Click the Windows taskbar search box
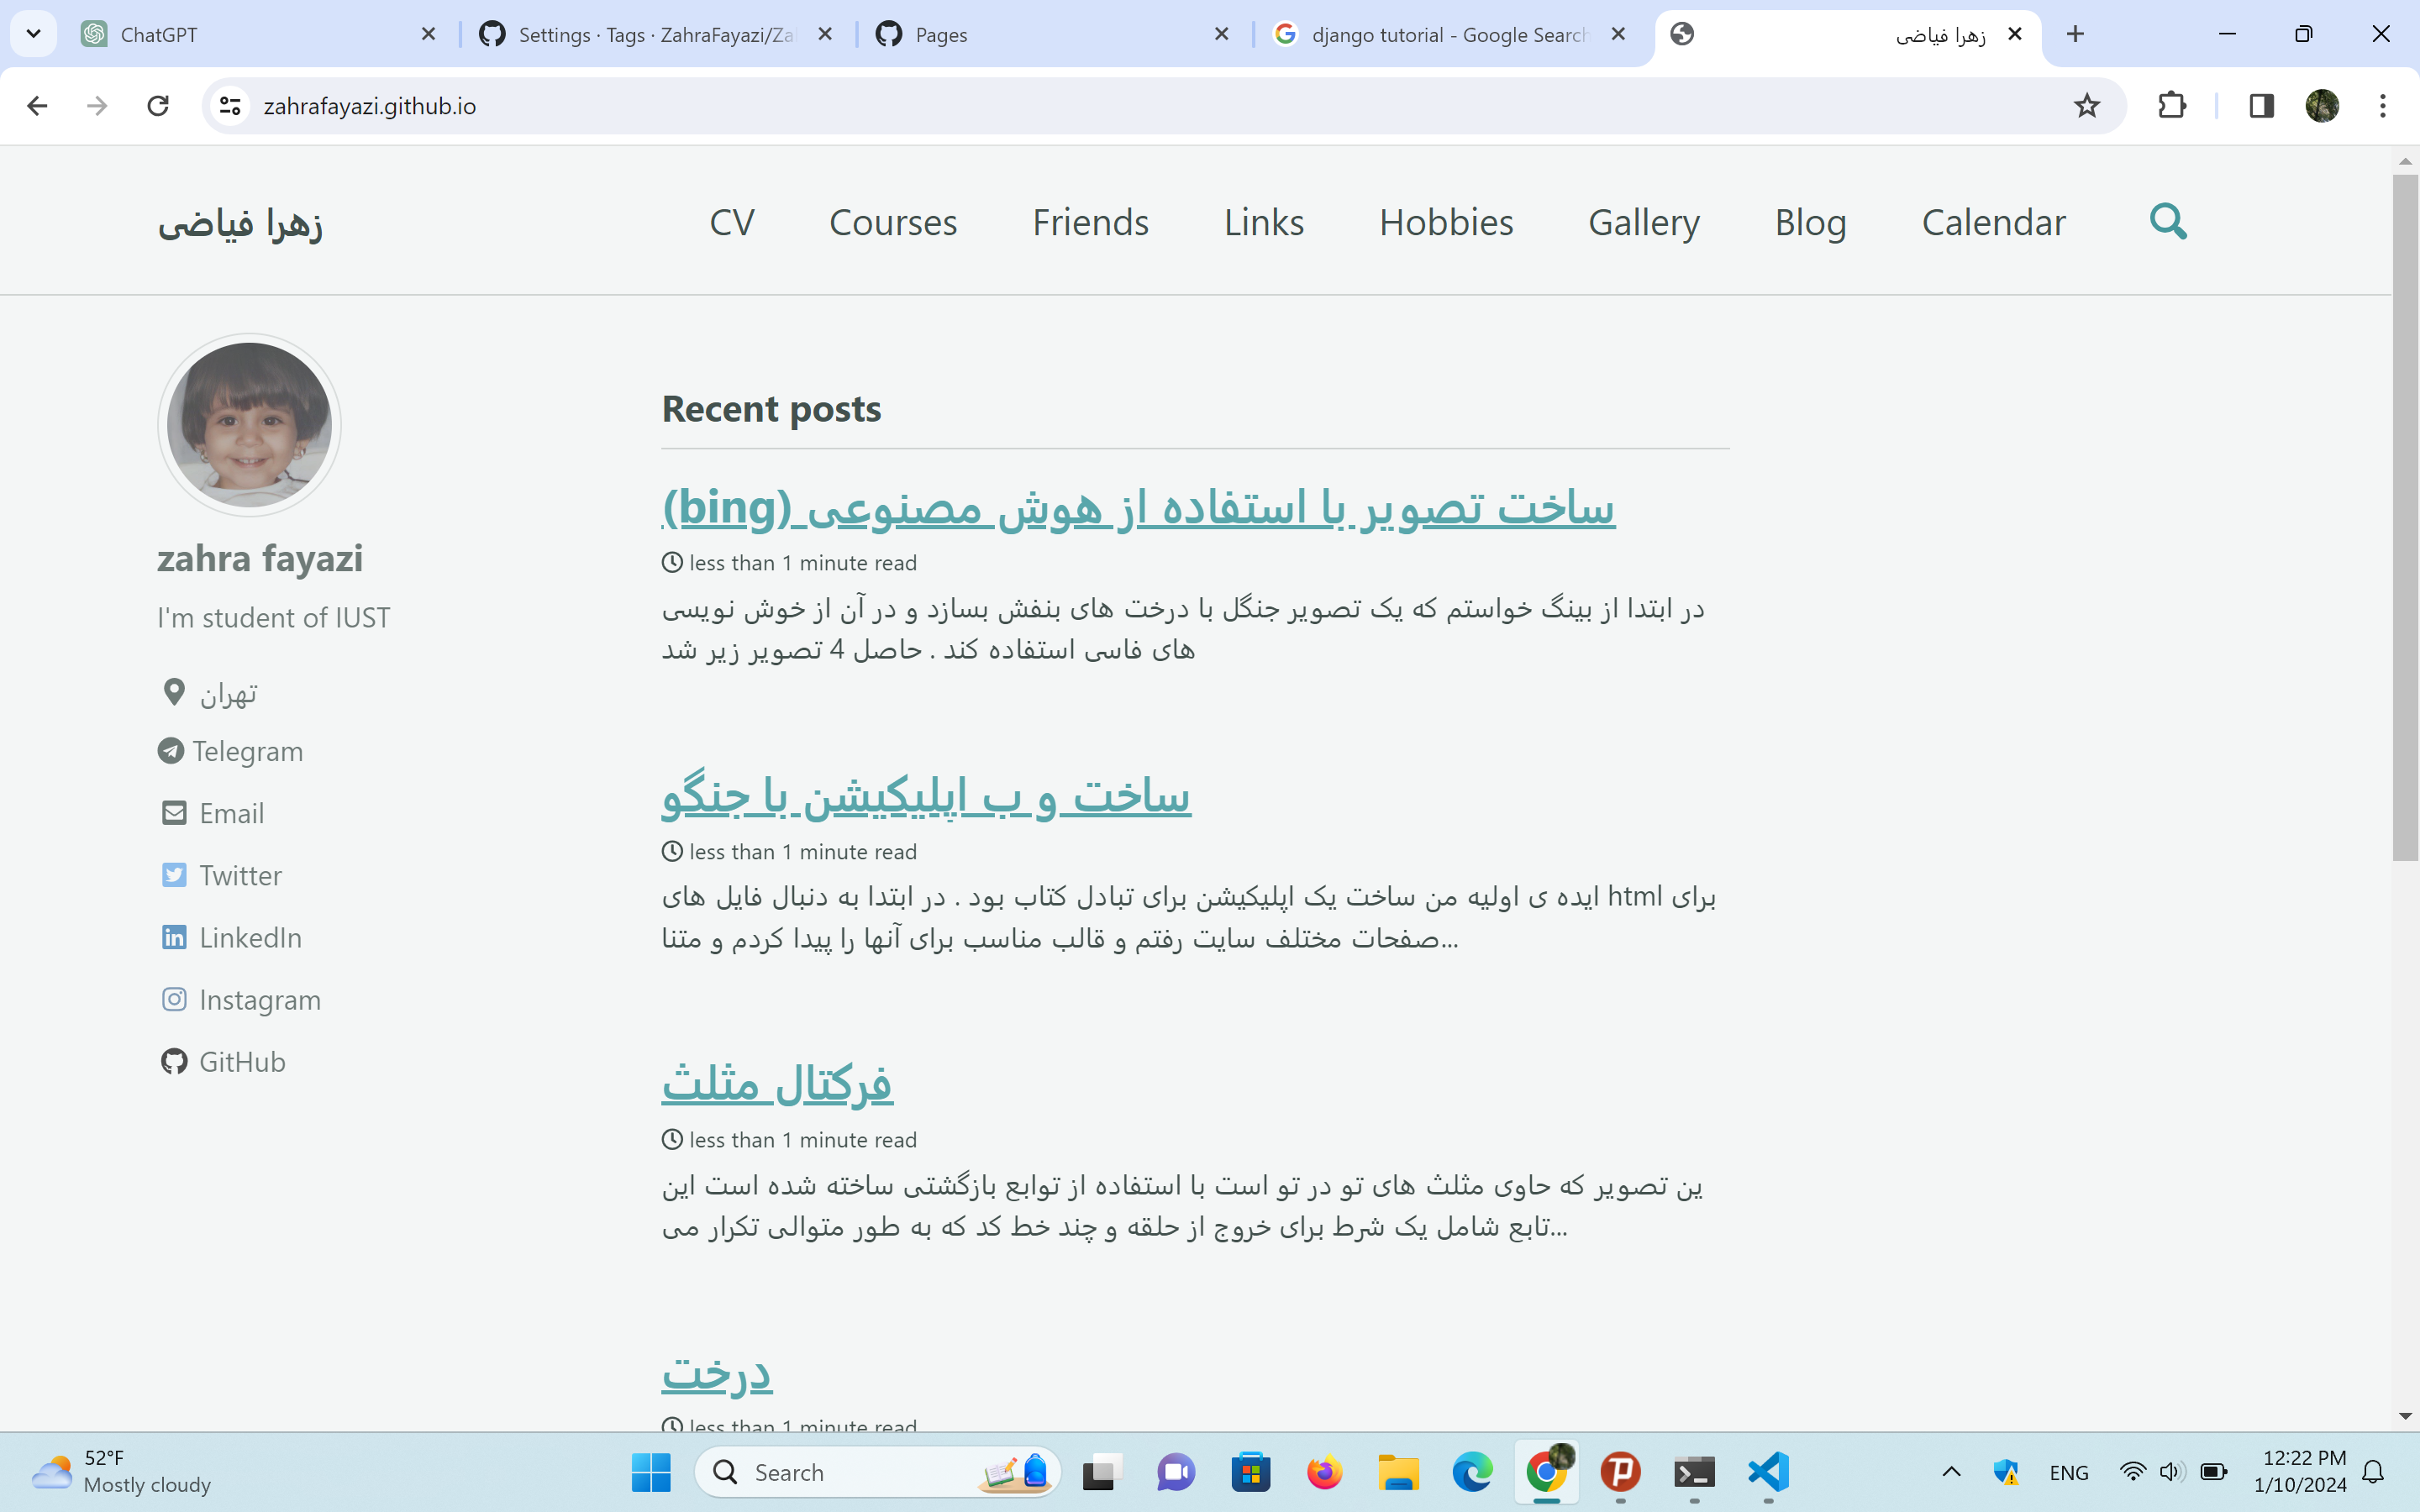 [860, 1472]
